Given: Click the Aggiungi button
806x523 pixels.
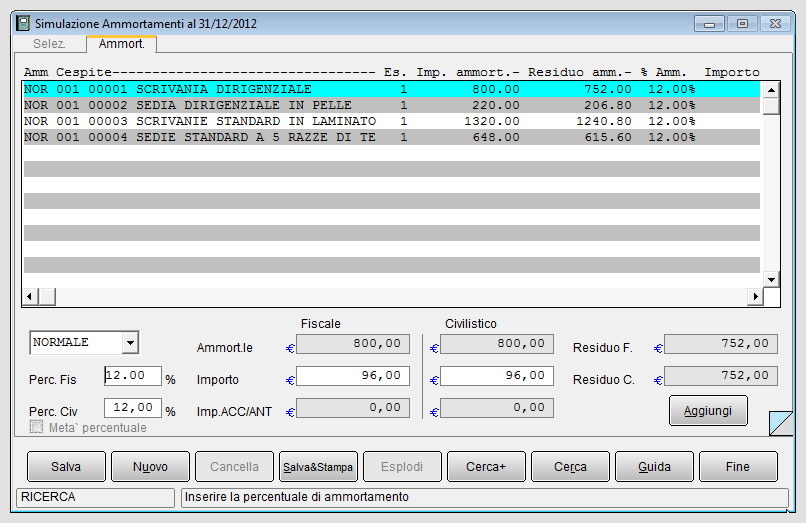Looking at the screenshot, I should pos(708,410).
